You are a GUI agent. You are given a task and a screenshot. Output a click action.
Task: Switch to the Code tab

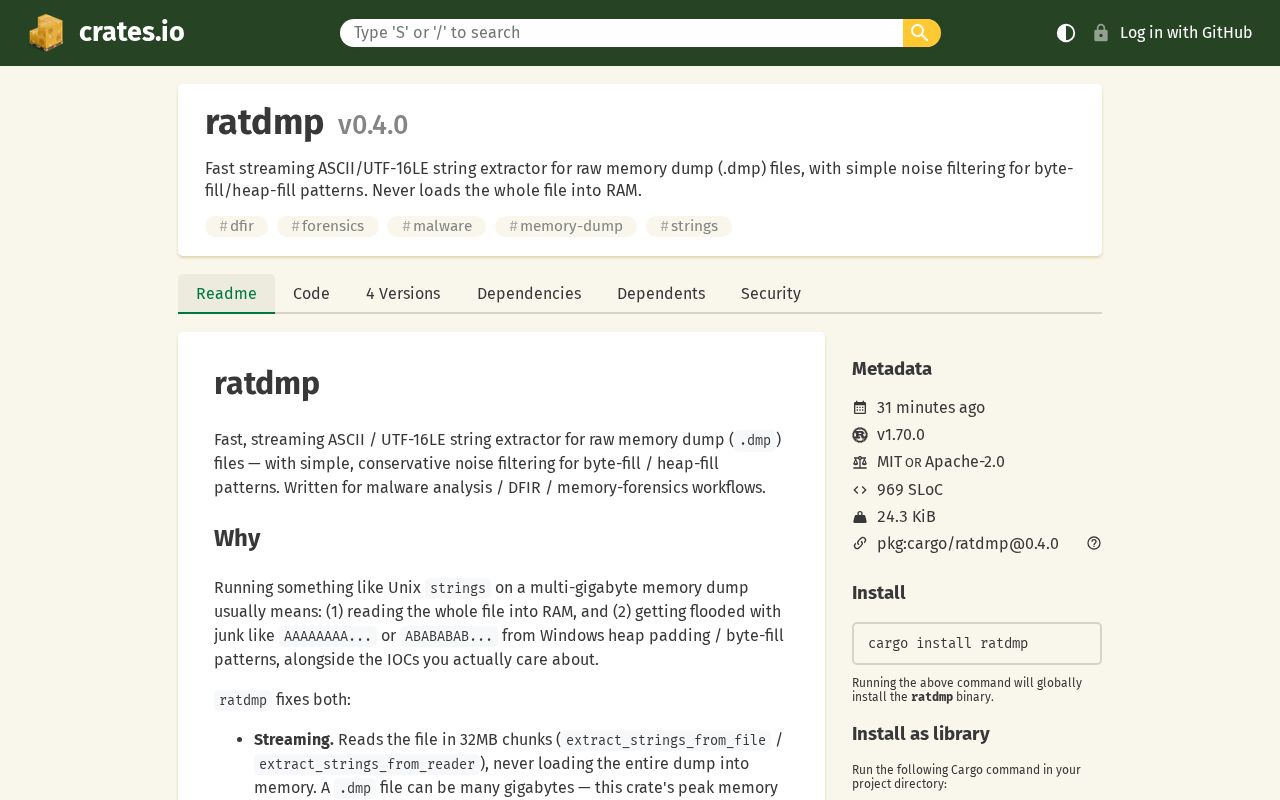(x=311, y=293)
